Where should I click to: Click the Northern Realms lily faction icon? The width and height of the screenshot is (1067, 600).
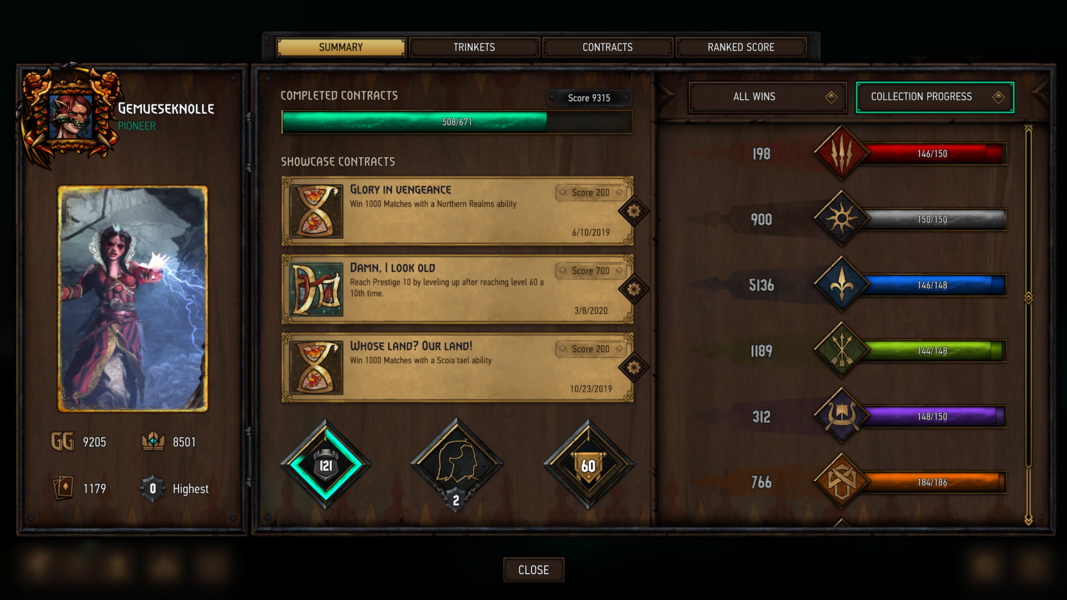841,284
